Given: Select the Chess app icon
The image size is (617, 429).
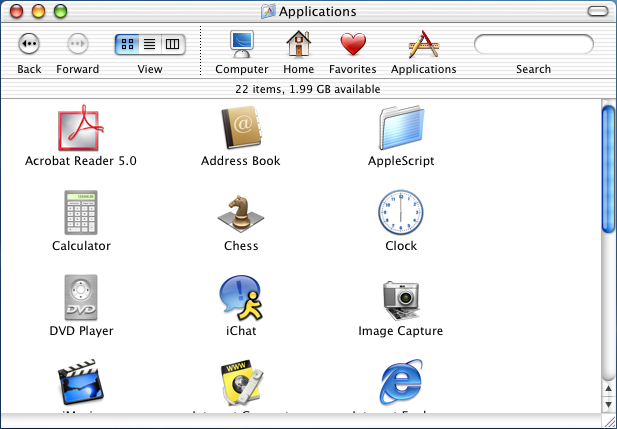Looking at the screenshot, I should point(240,213).
